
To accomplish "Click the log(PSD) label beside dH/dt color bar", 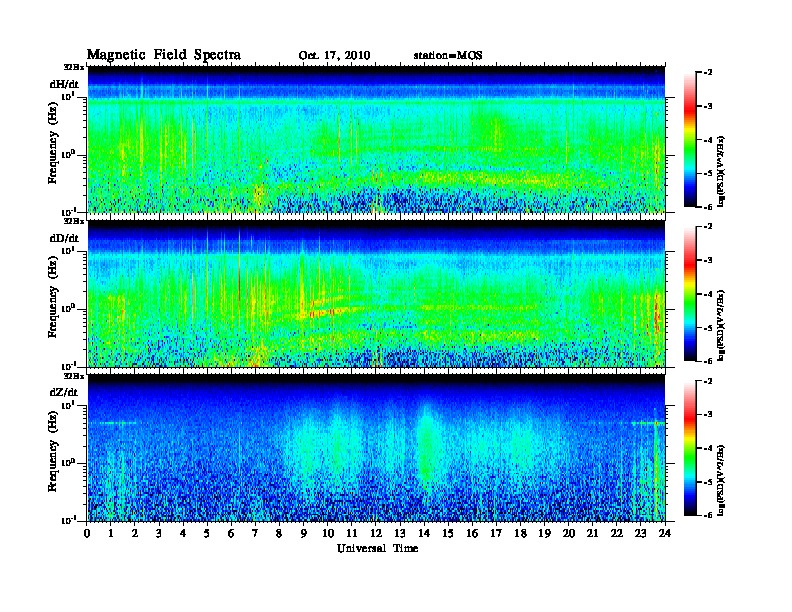I will pyautogui.click(x=721, y=171).
